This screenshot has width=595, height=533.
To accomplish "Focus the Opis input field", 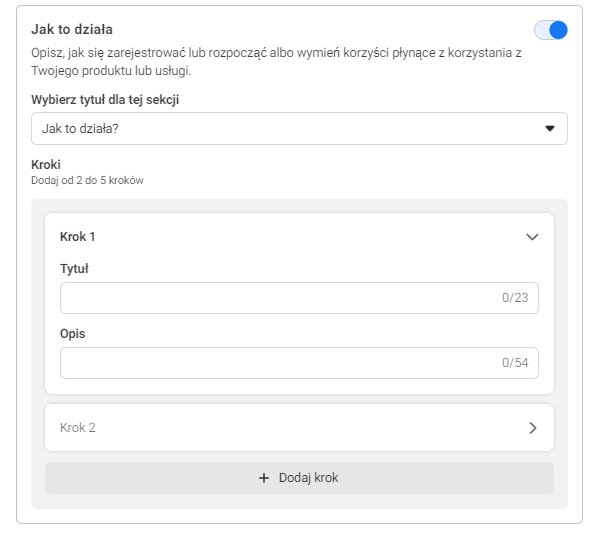I will [299, 363].
